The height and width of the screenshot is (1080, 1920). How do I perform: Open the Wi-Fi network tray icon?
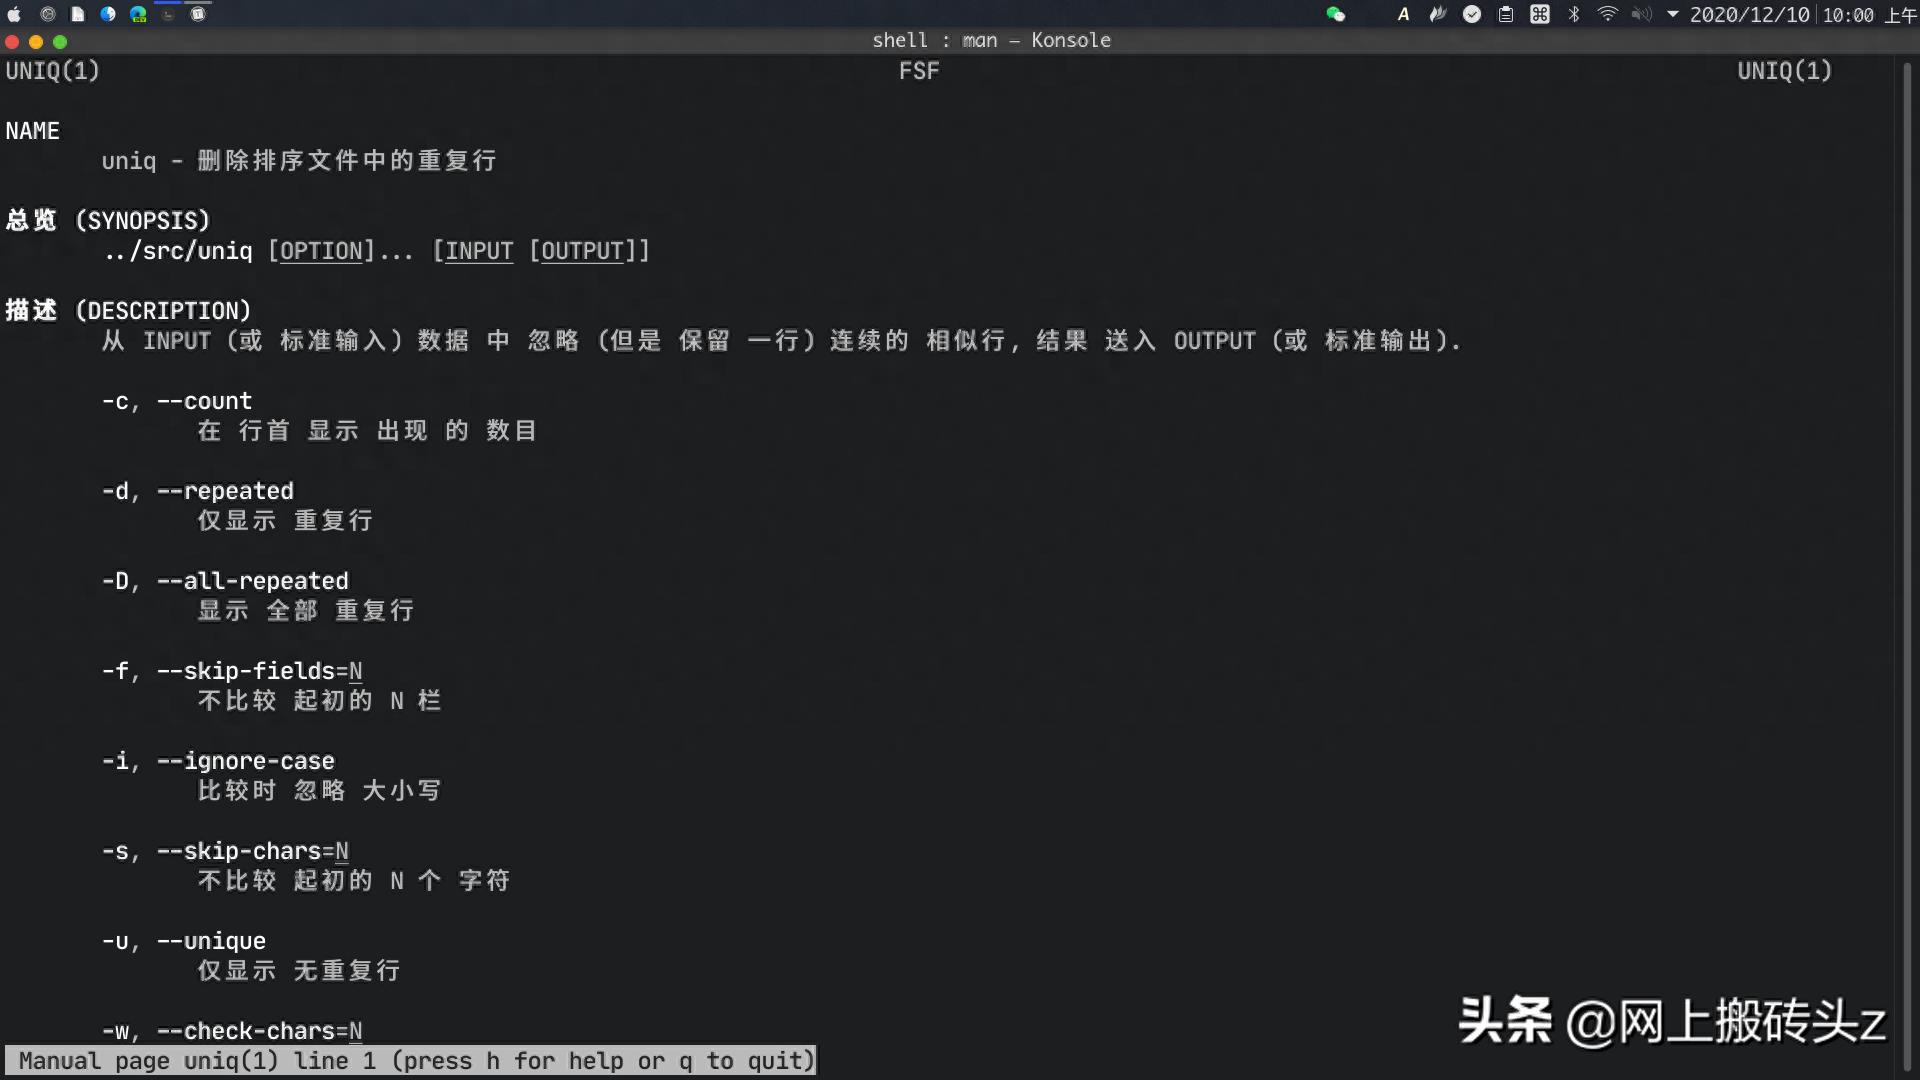[x=1607, y=14]
